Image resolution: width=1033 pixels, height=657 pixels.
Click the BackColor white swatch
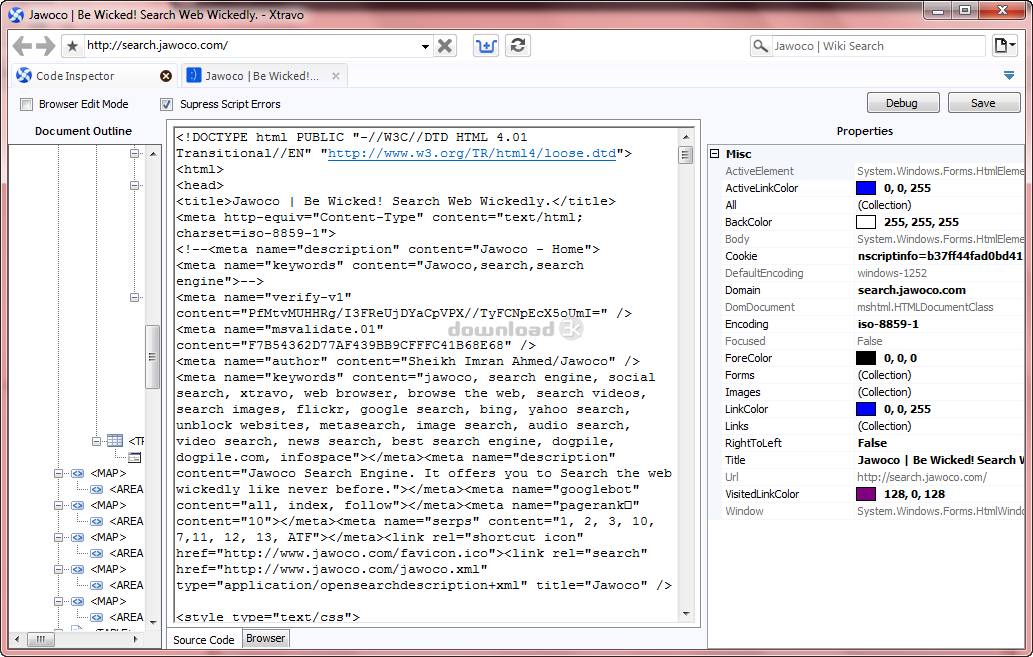[x=866, y=222]
